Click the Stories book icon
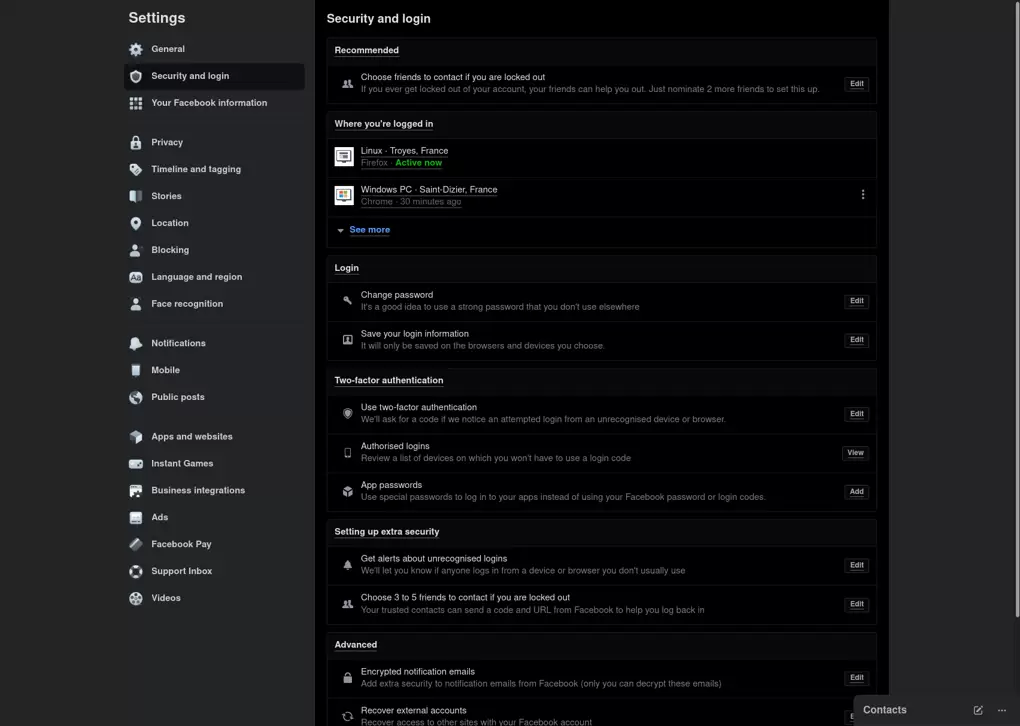The height and width of the screenshot is (726, 1020). point(135,196)
